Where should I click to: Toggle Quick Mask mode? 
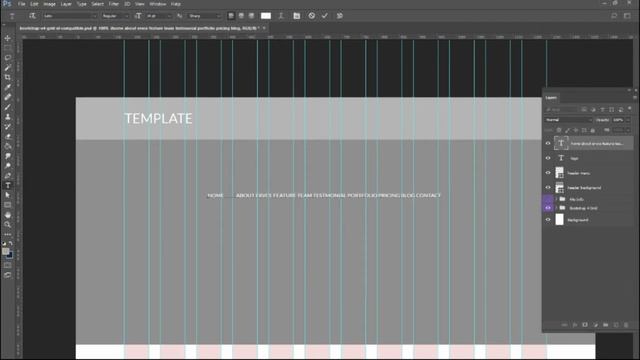point(8,265)
